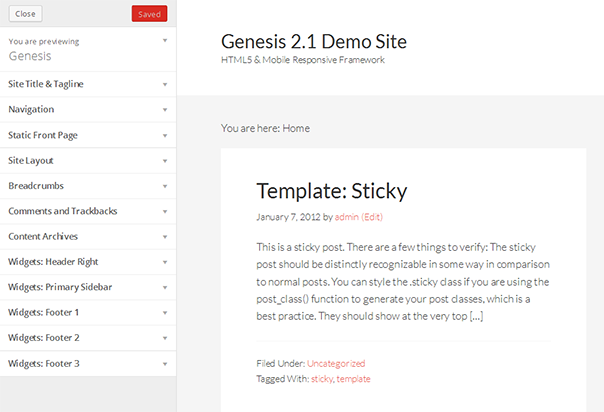Screen dimensions: 604x412
Task: Click the red Saved button
Action: click(149, 14)
